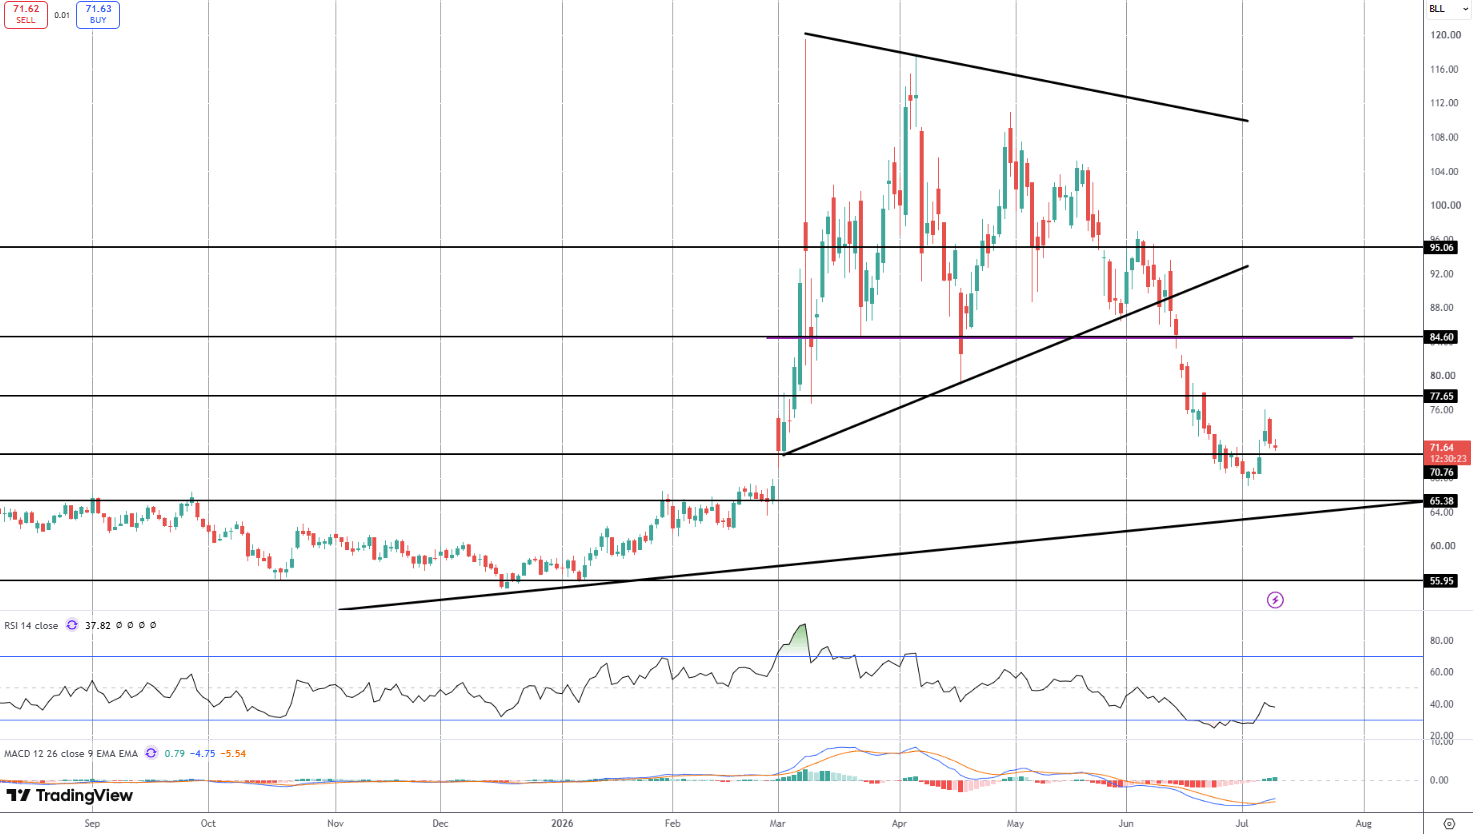Click the 77.65 horizontal line price label
This screenshot has height=834, width=1473.
[x=1442, y=396]
